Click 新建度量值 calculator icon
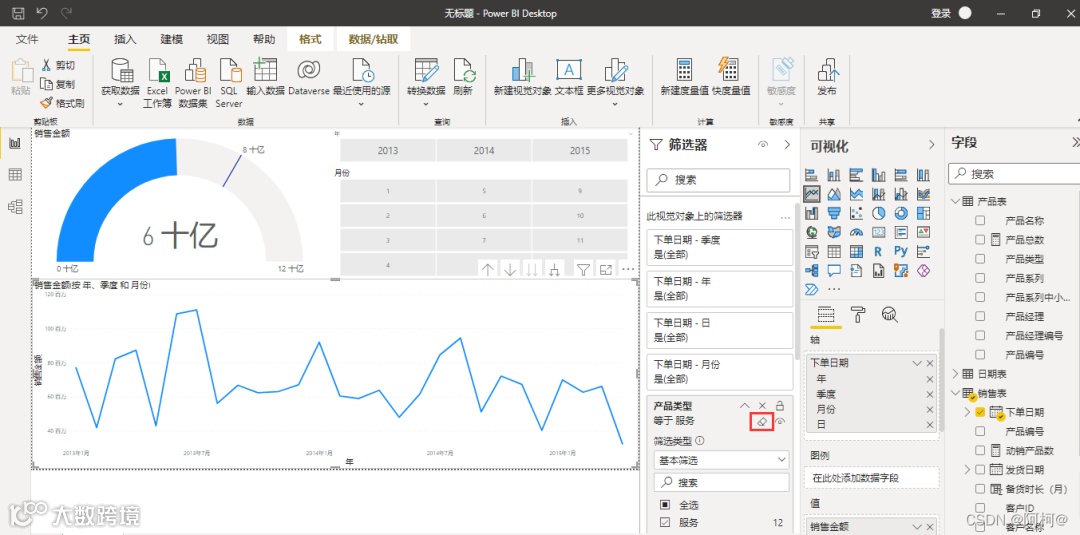The width and height of the screenshot is (1080, 535). pos(684,70)
